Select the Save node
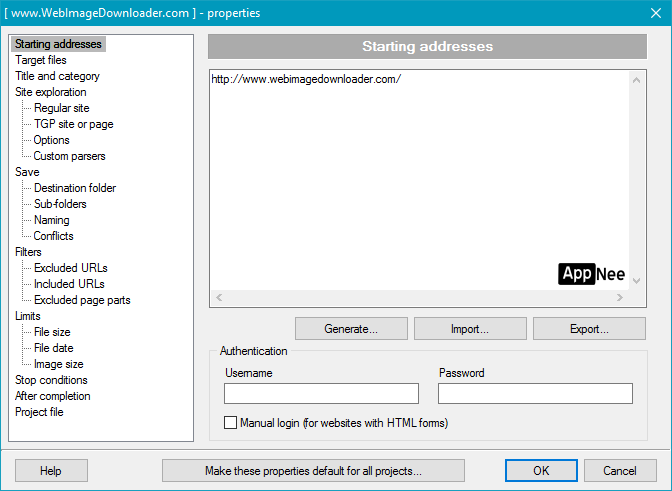The width and height of the screenshot is (672, 491). [x=27, y=172]
